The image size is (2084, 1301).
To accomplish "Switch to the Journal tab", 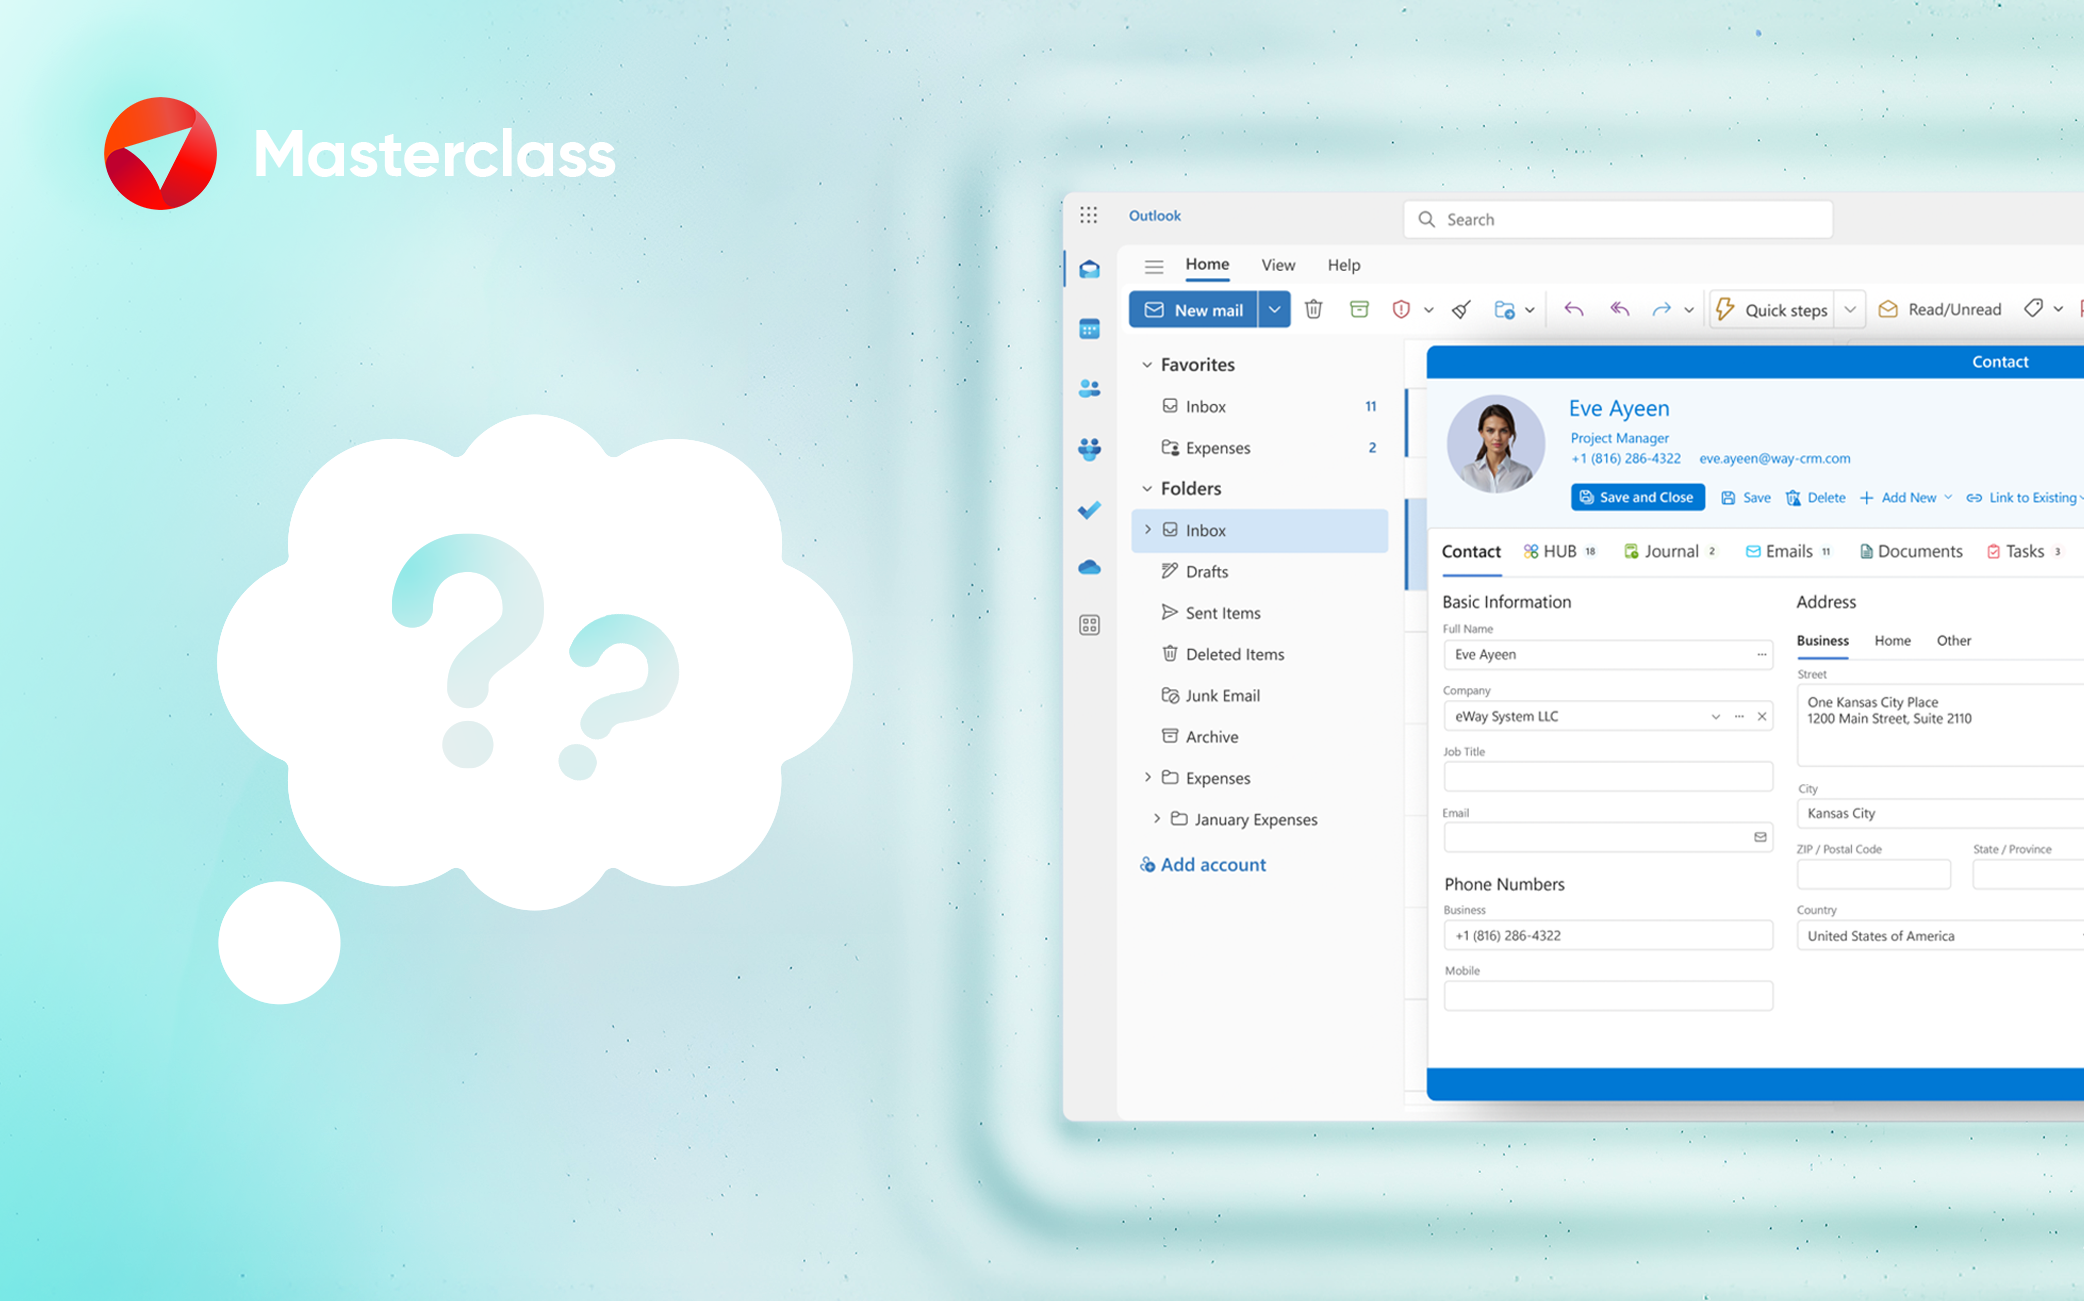I will tap(1670, 552).
